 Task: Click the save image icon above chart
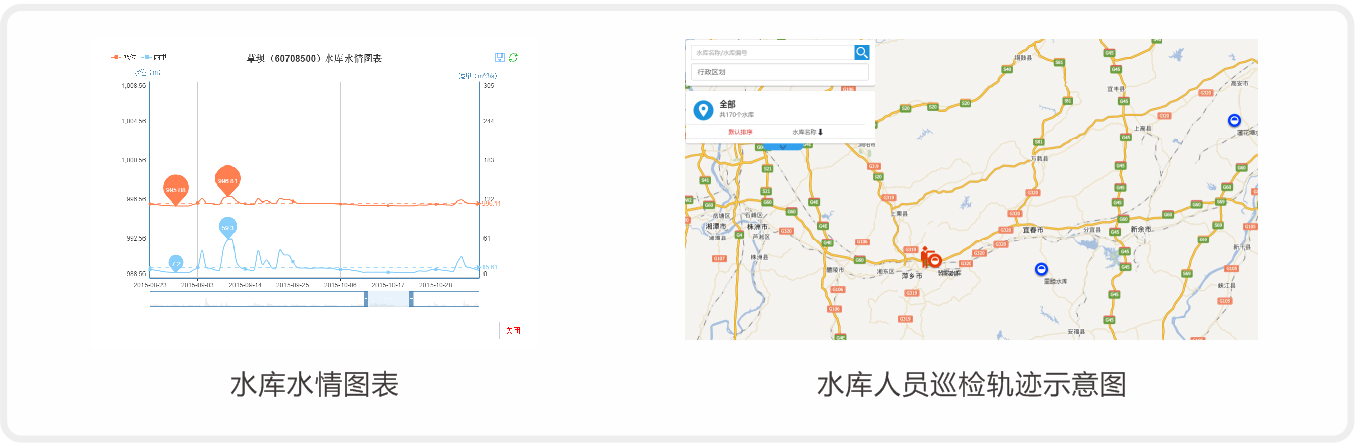click(500, 58)
